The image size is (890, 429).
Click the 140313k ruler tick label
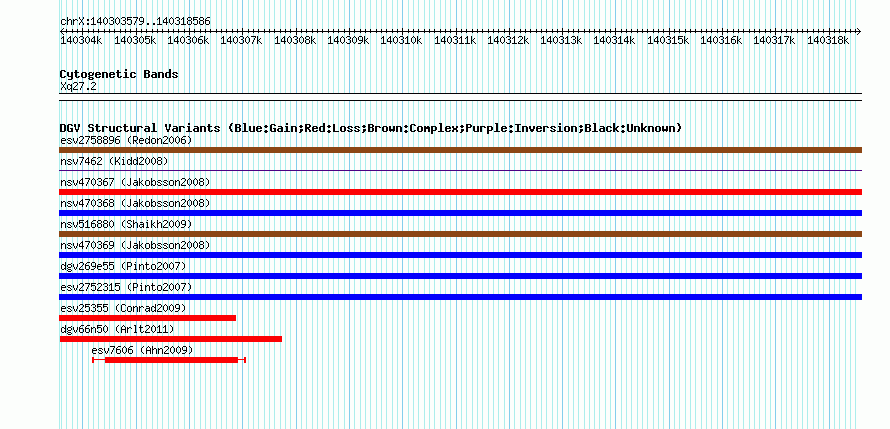click(x=561, y=40)
